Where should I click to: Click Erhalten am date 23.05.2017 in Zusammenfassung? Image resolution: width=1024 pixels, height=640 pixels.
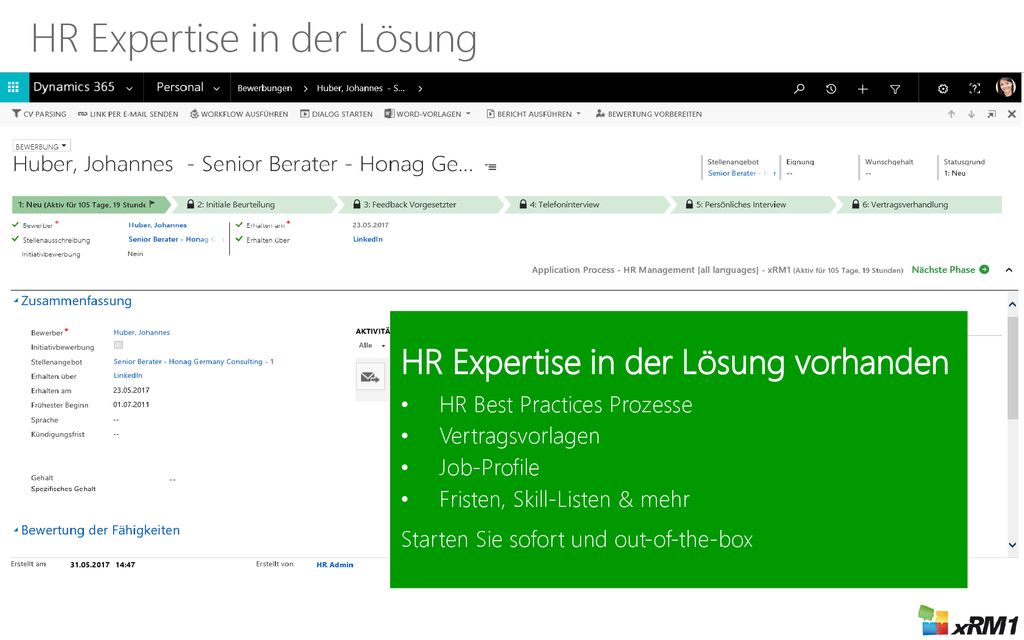coord(131,391)
